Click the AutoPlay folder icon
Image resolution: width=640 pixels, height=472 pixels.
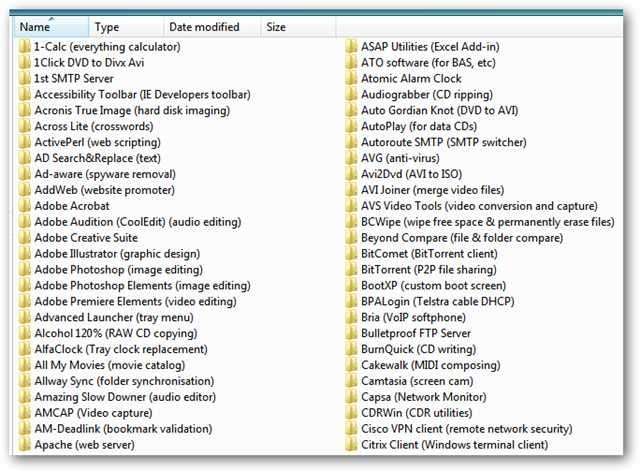351,126
